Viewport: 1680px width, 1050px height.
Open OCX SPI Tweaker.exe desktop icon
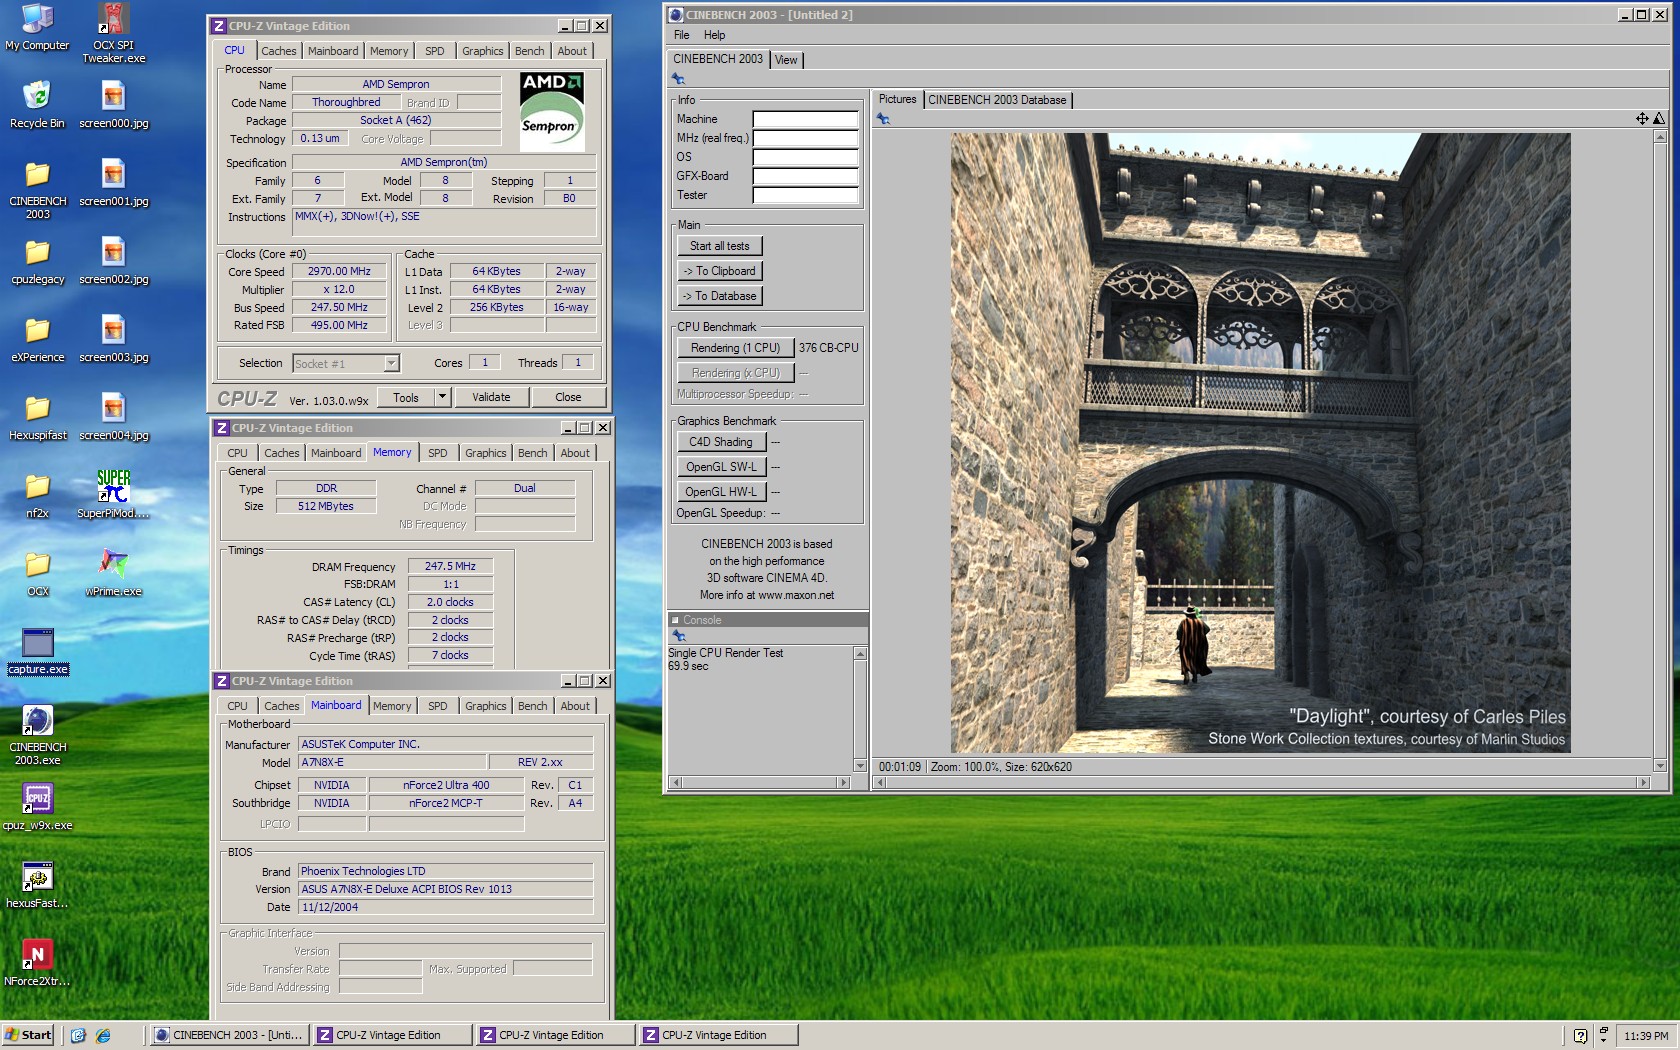113,33
